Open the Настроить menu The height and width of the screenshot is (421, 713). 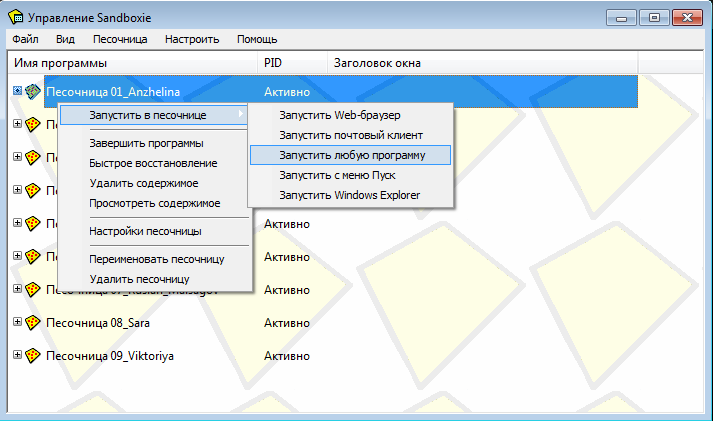pos(192,39)
